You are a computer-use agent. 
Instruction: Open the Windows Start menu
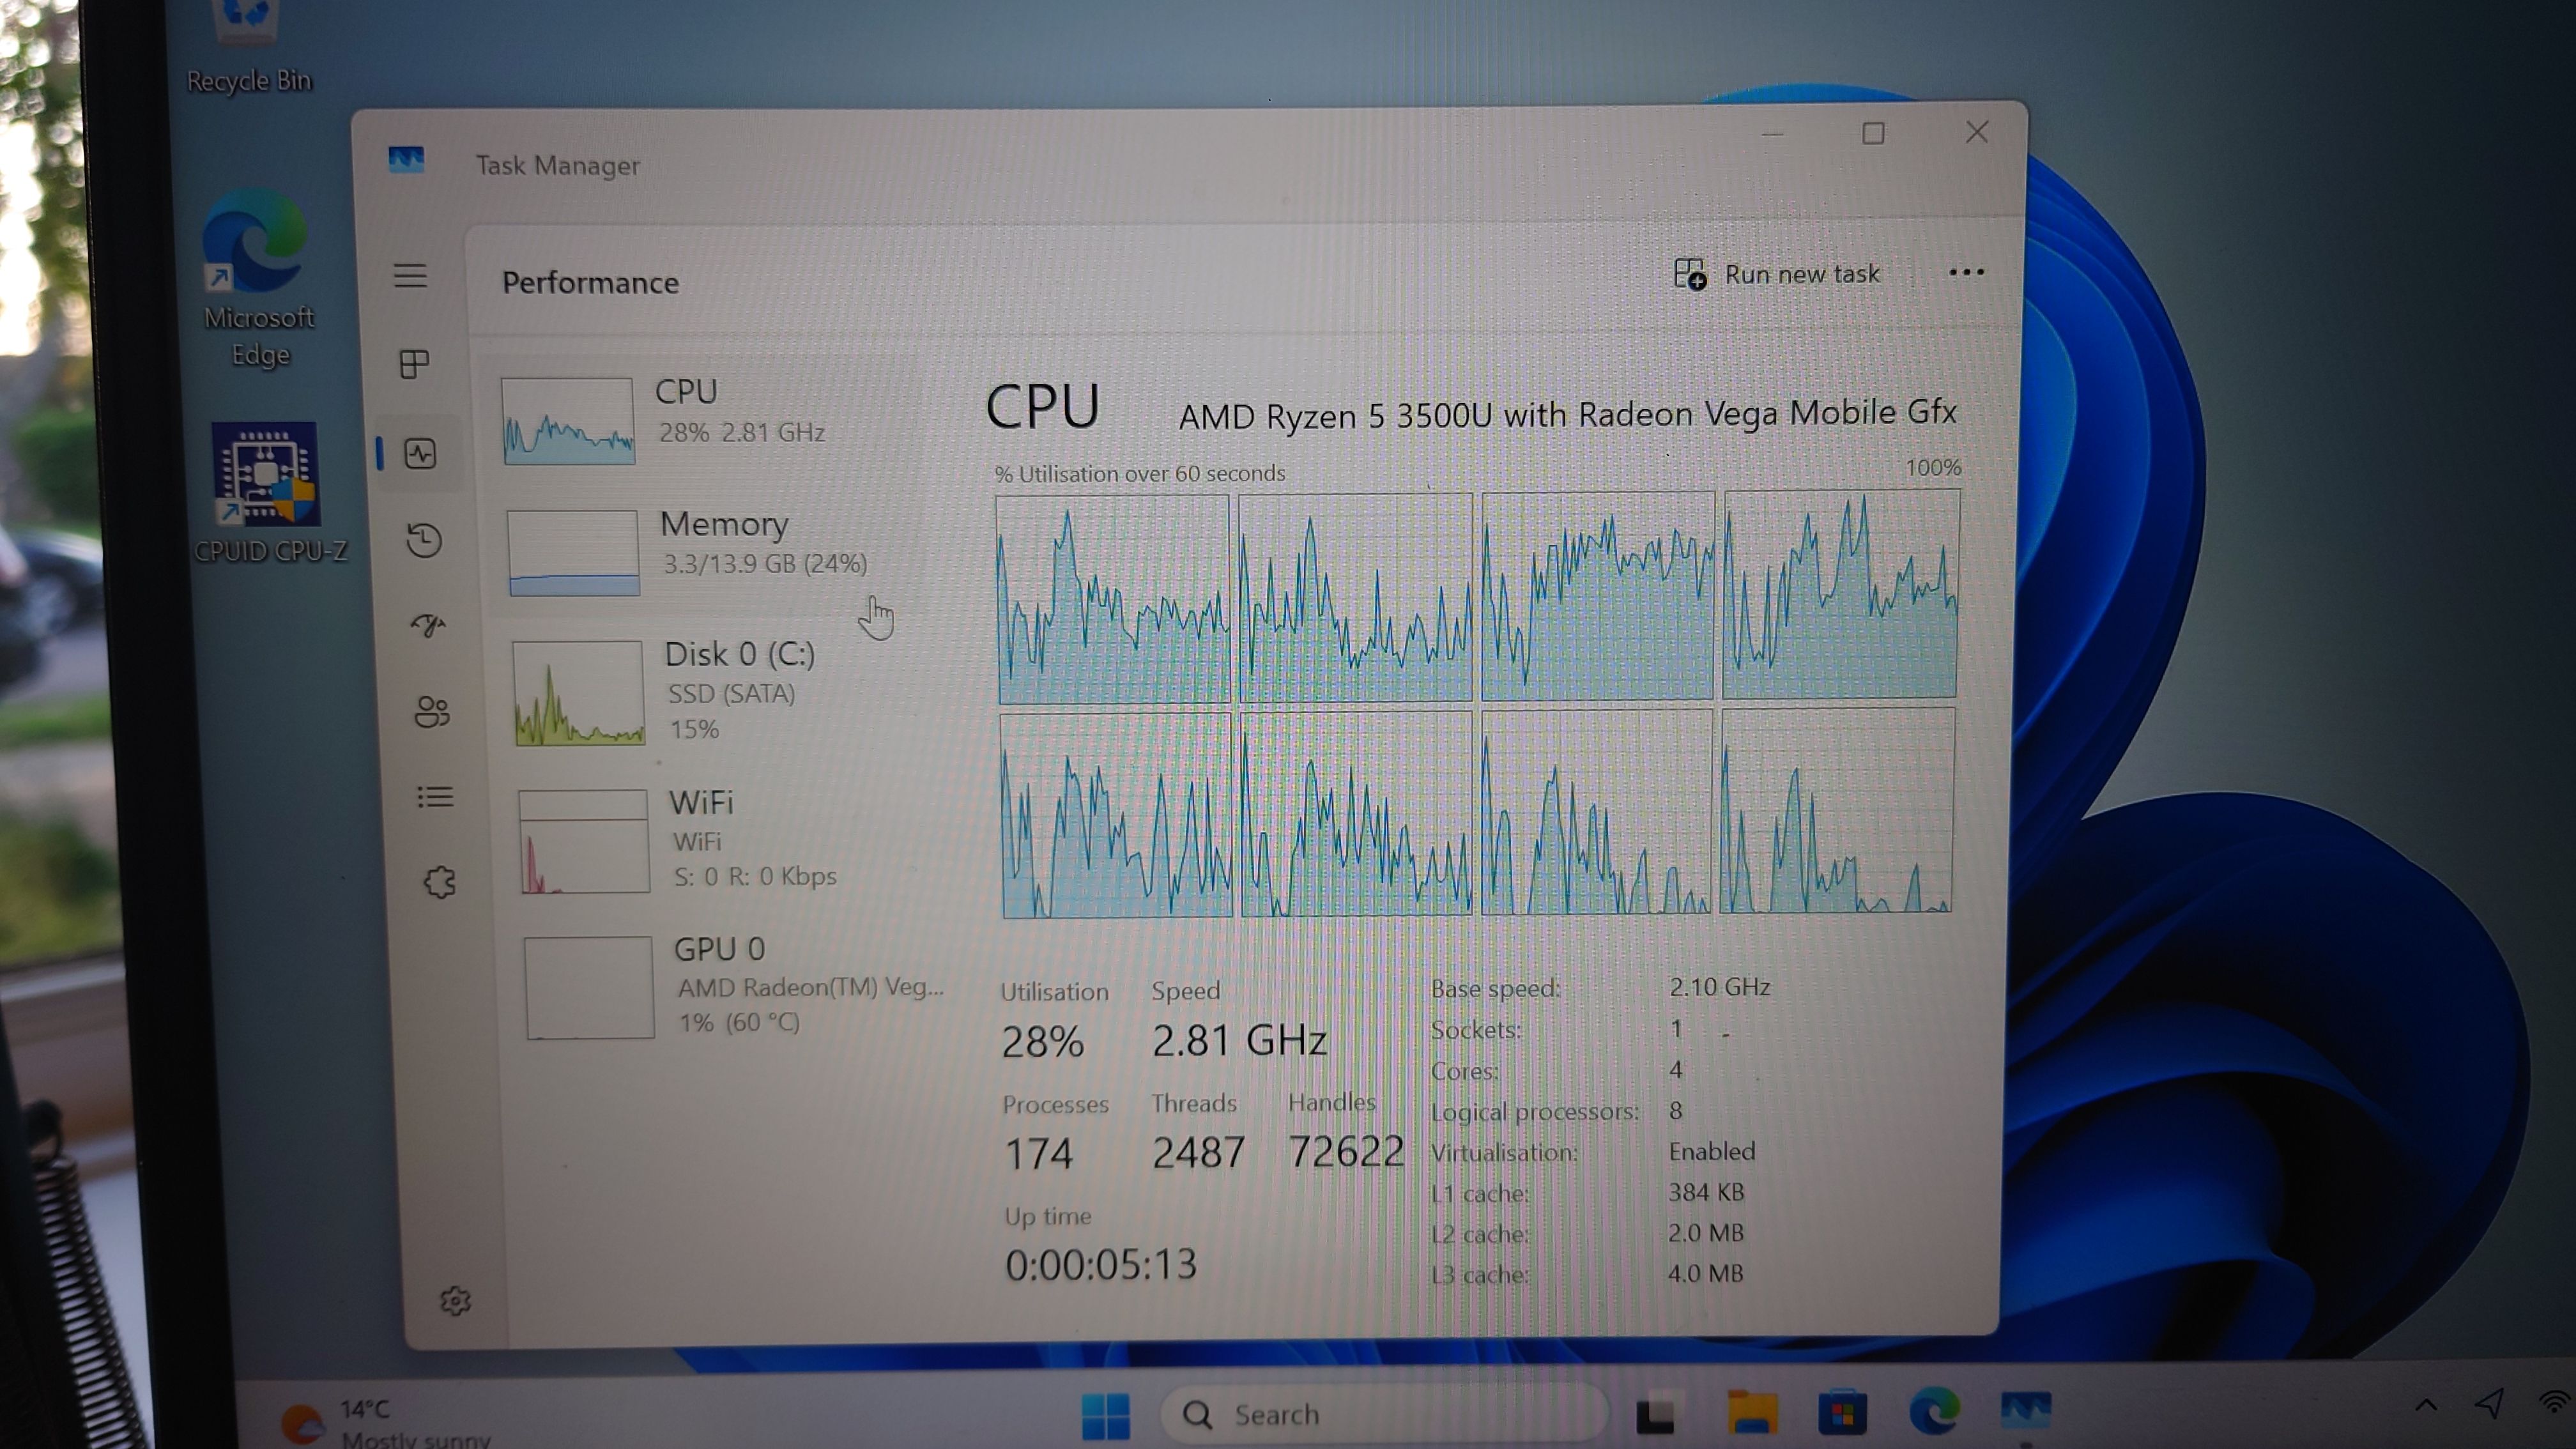[1105, 1416]
